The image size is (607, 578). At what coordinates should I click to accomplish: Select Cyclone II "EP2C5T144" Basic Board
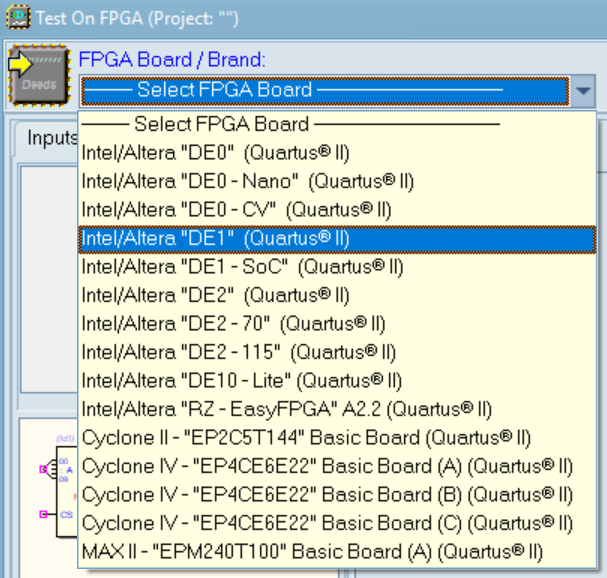point(337,438)
